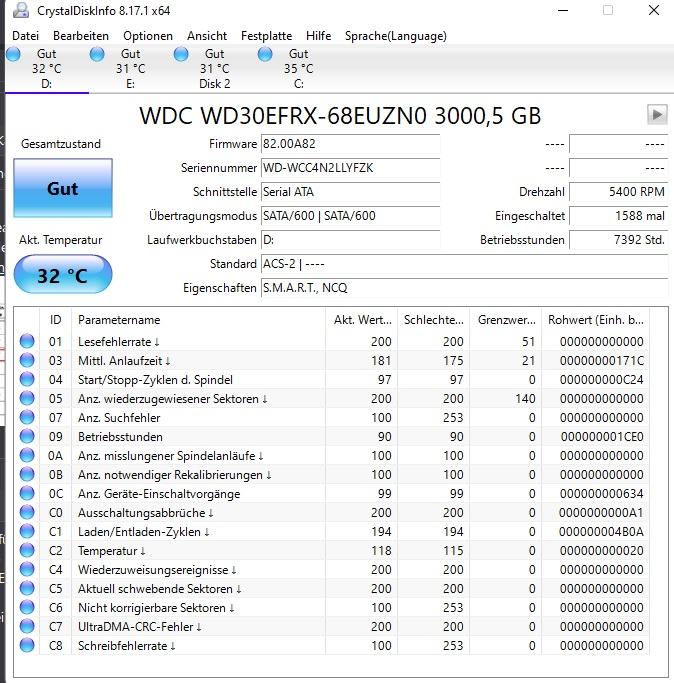Viewport: 674px width, 683px height.
Task: Open the Festplatte menu
Action: 266,36
